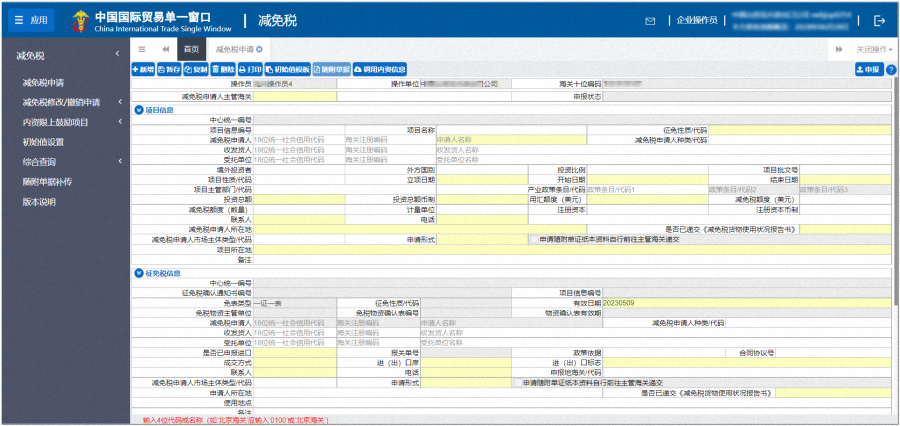Click the 申请人名称 field in 项目信息

511,140
